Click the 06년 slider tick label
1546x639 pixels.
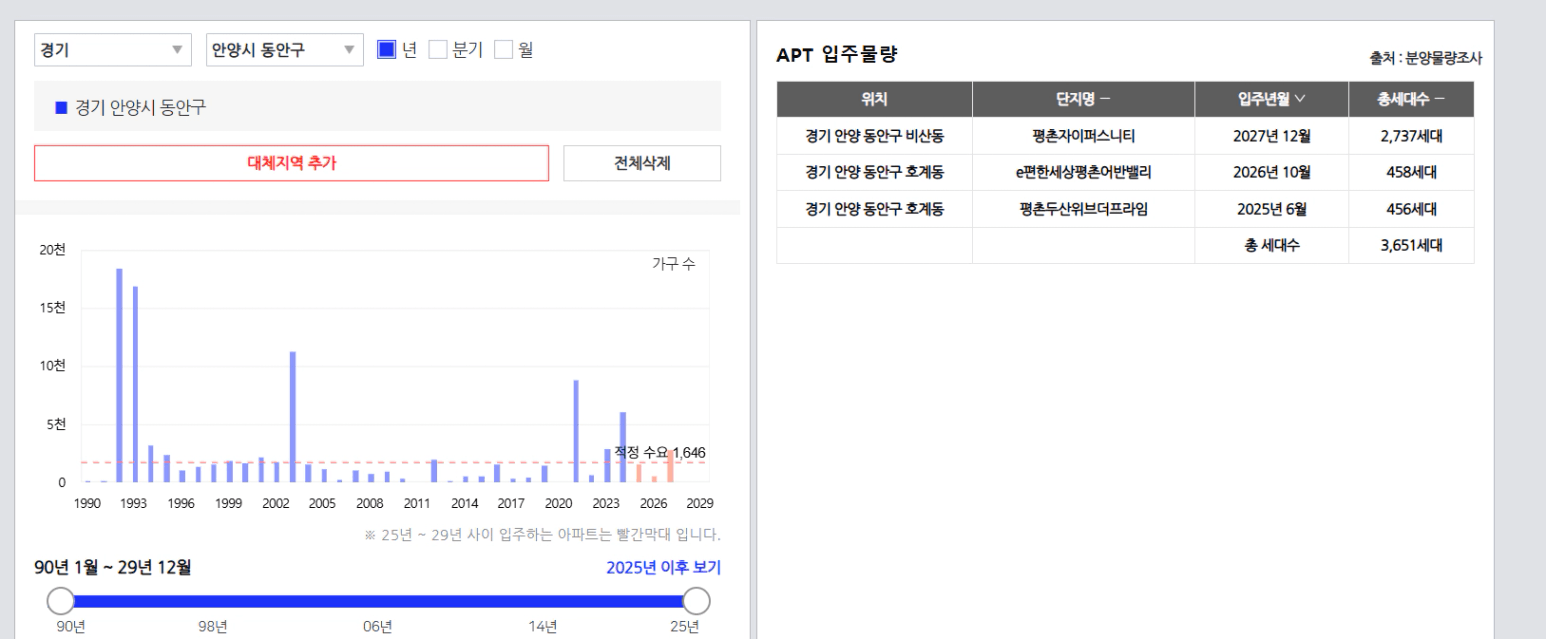pos(377,627)
